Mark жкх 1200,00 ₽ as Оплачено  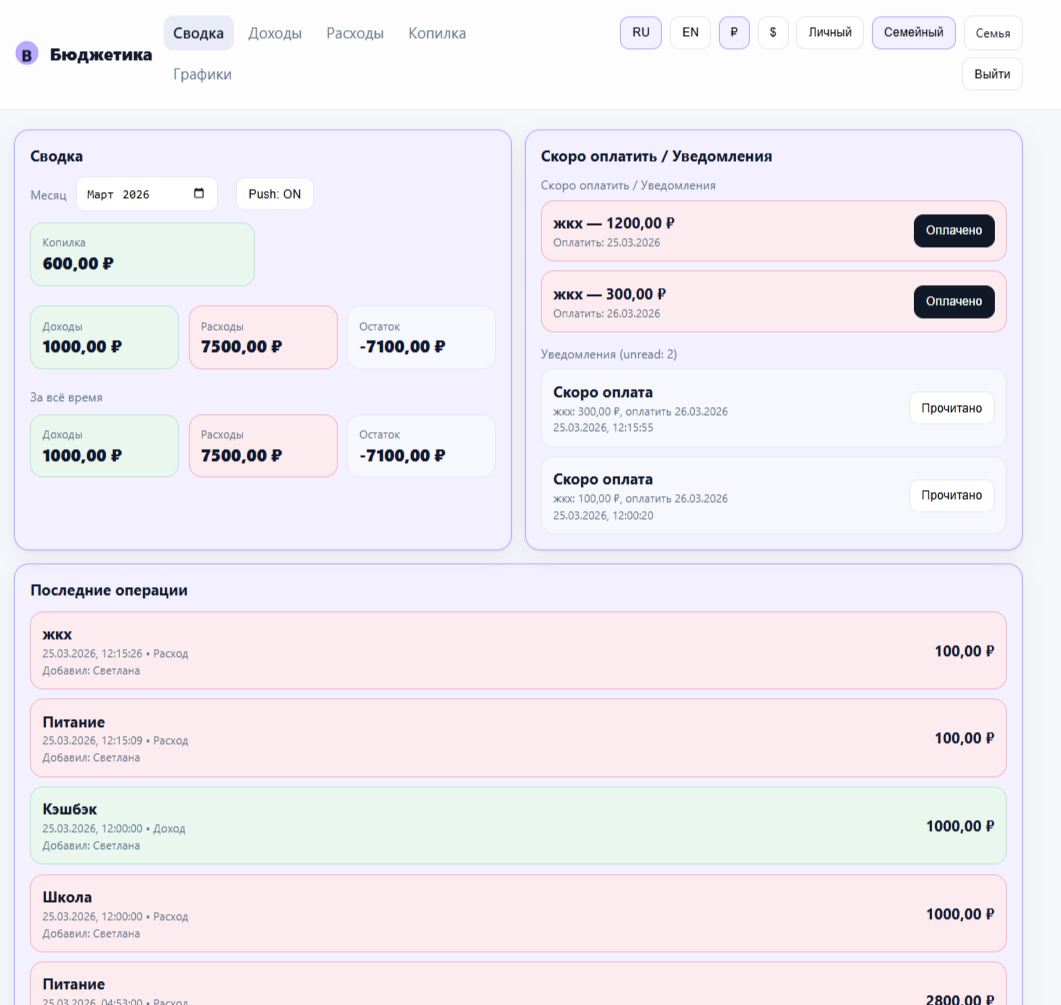click(x=954, y=231)
